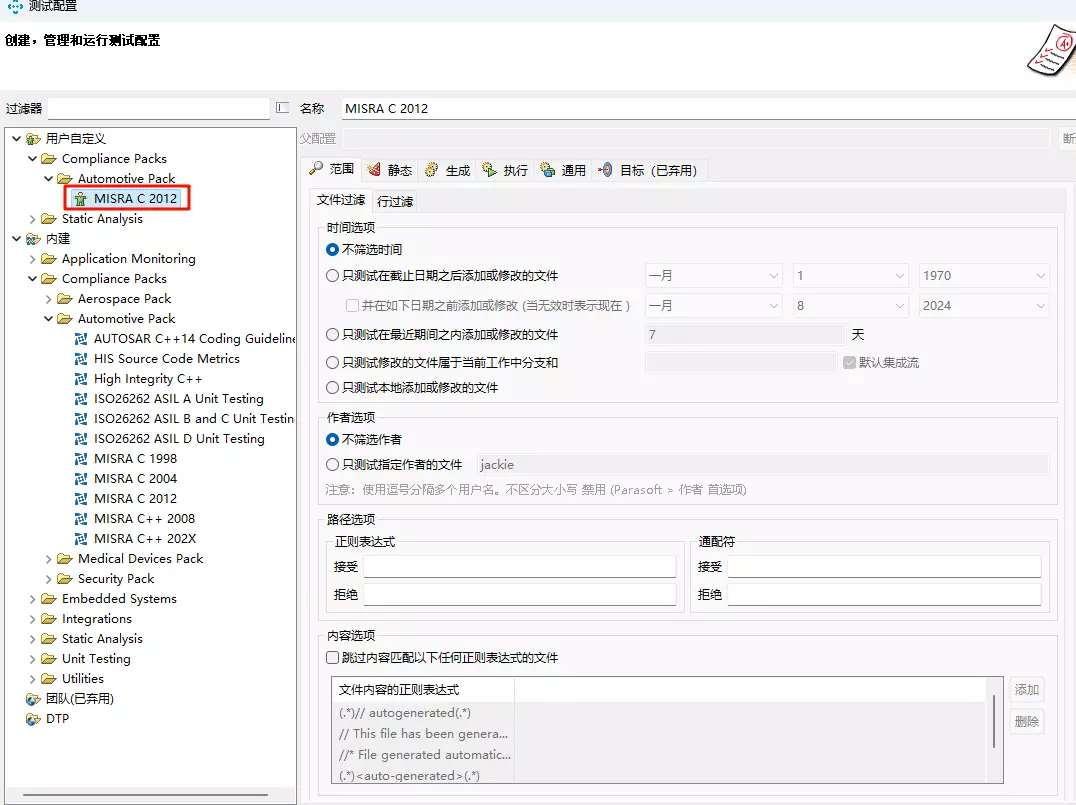Click the MISRA C 2012 user config icon
The width and height of the screenshot is (1076, 805).
[x=80, y=199]
